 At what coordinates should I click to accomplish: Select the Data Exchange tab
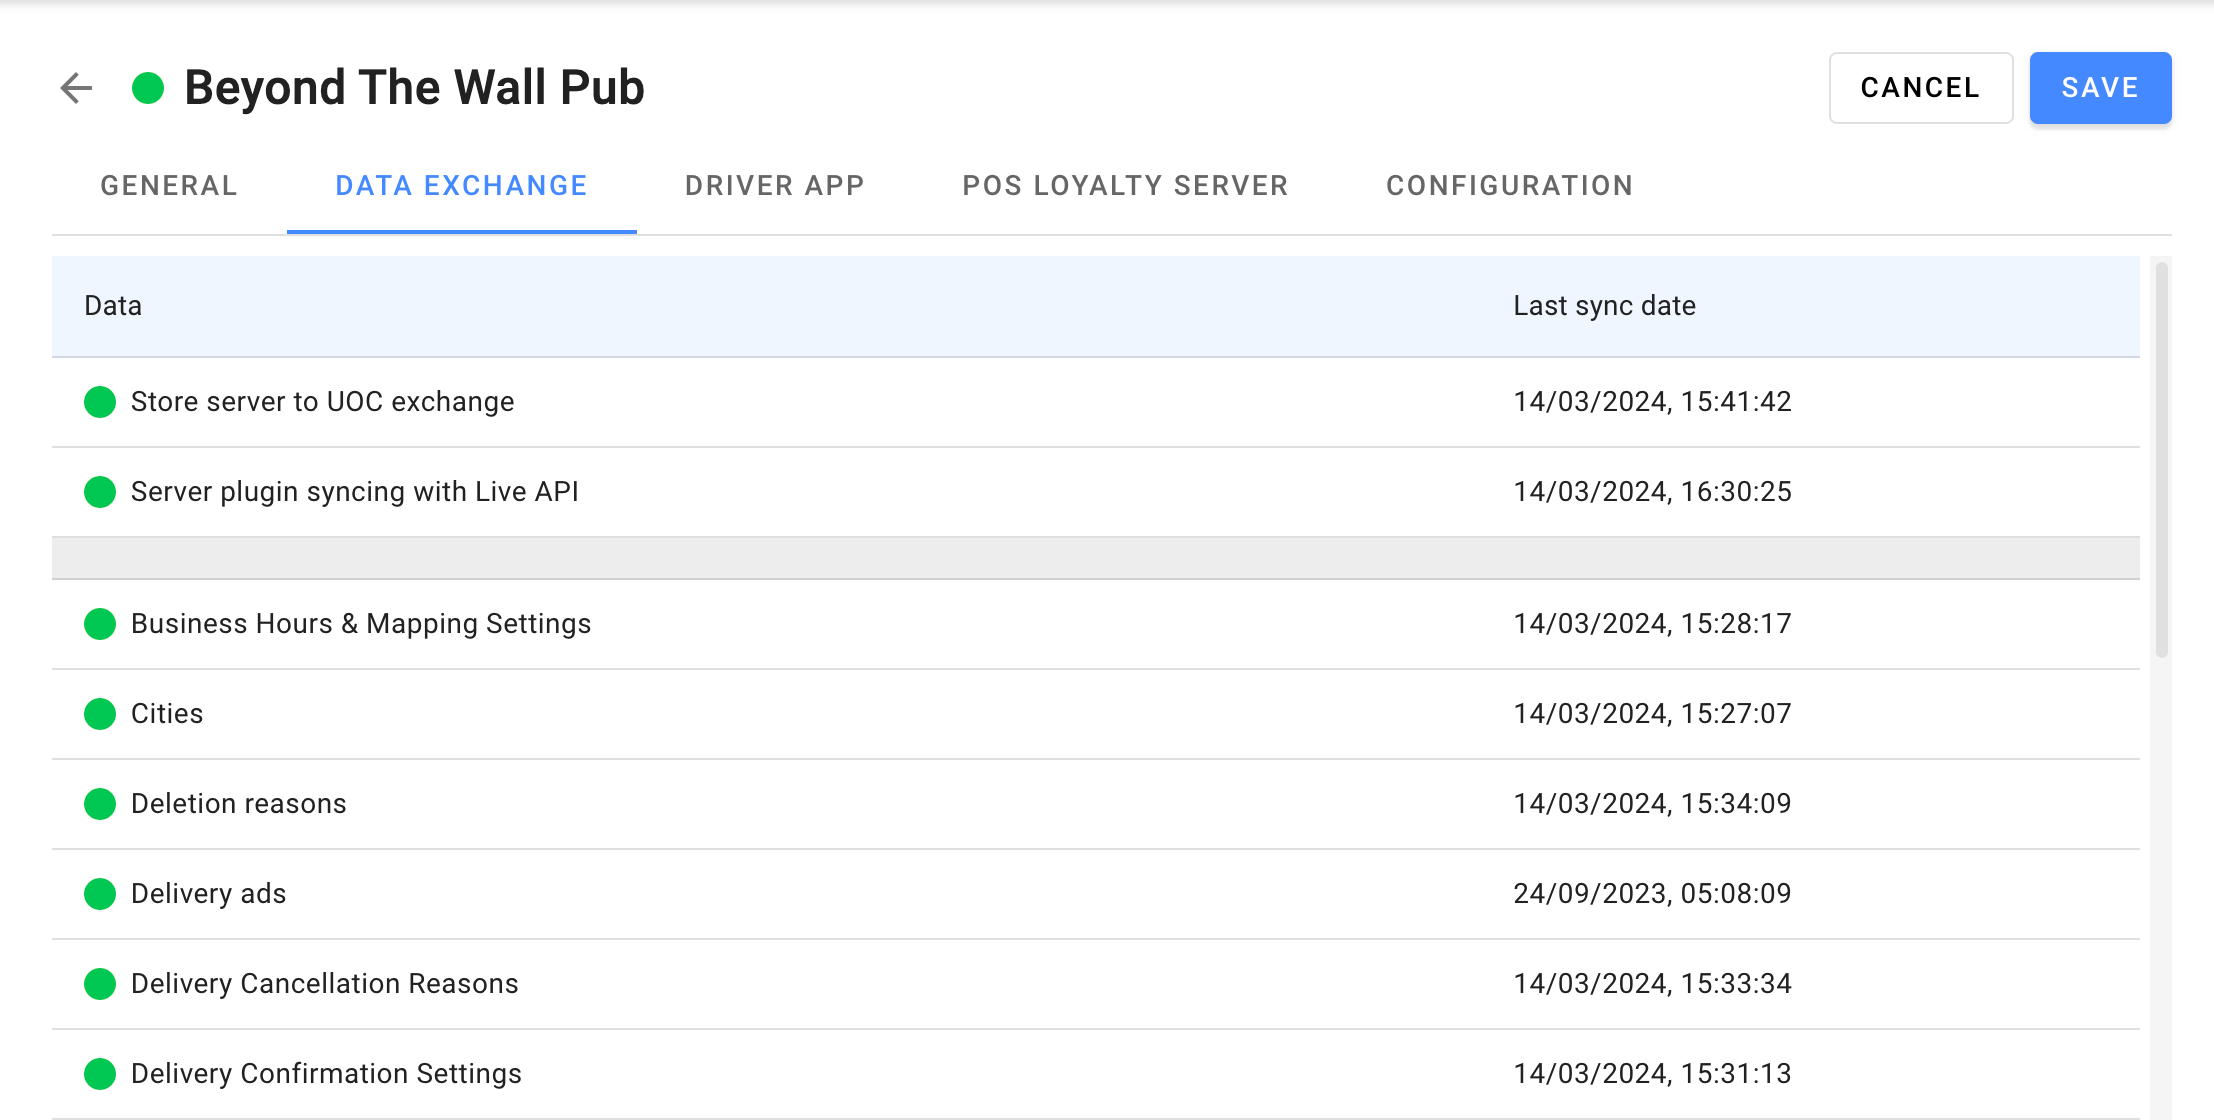click(461, 186)
